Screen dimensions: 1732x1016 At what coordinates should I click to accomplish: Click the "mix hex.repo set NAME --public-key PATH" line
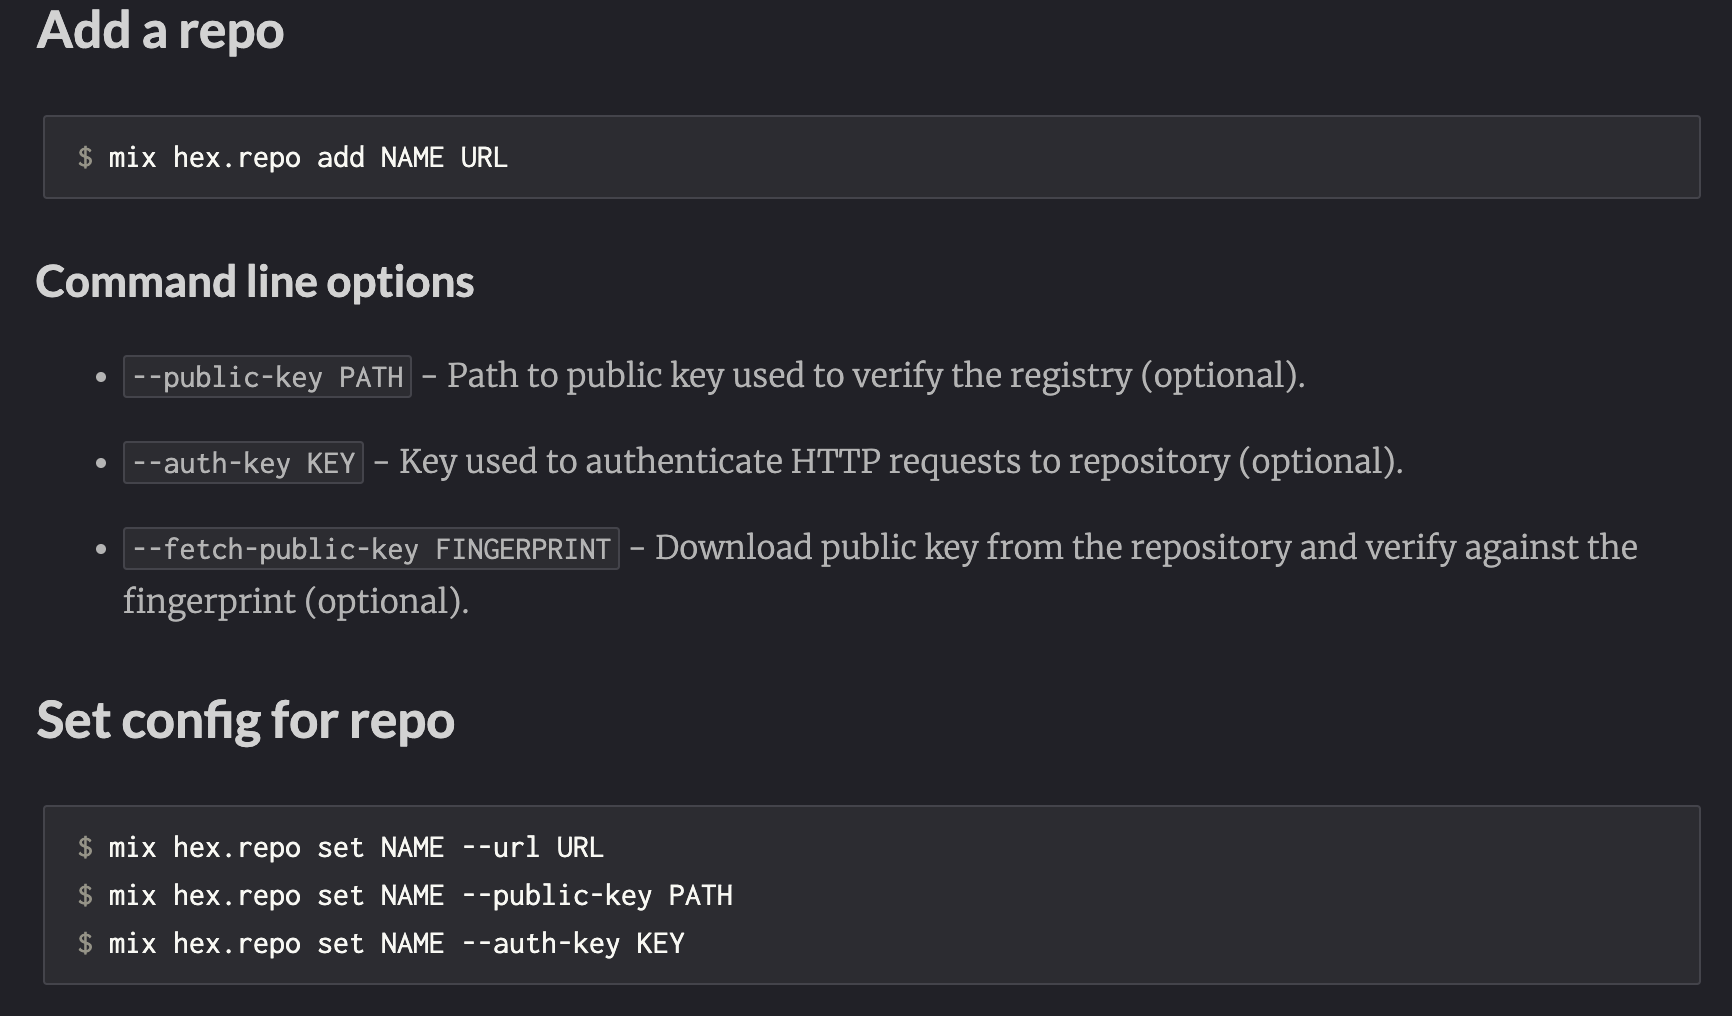[x=420, y=895]
